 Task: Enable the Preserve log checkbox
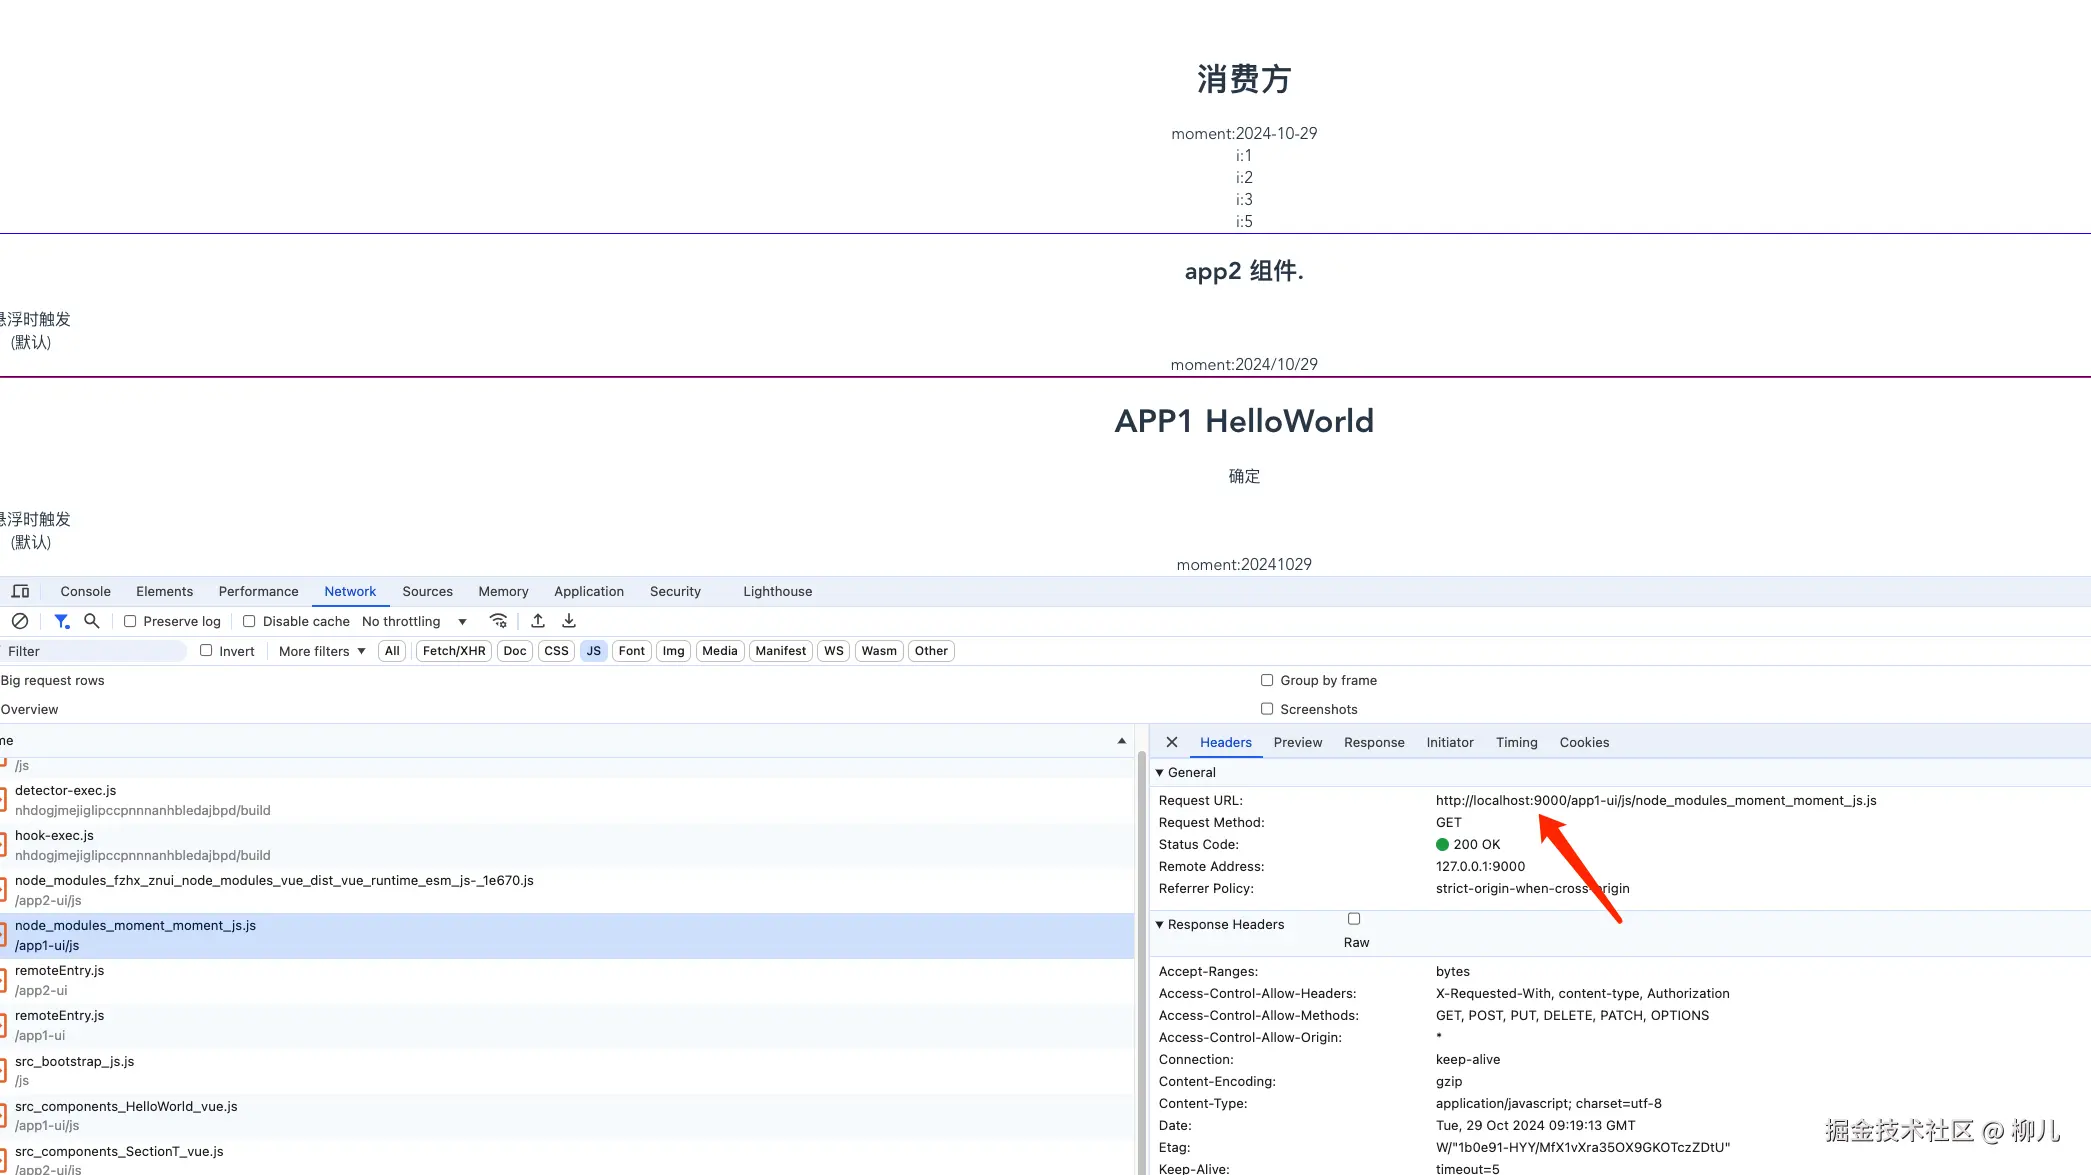pos(130,621)
